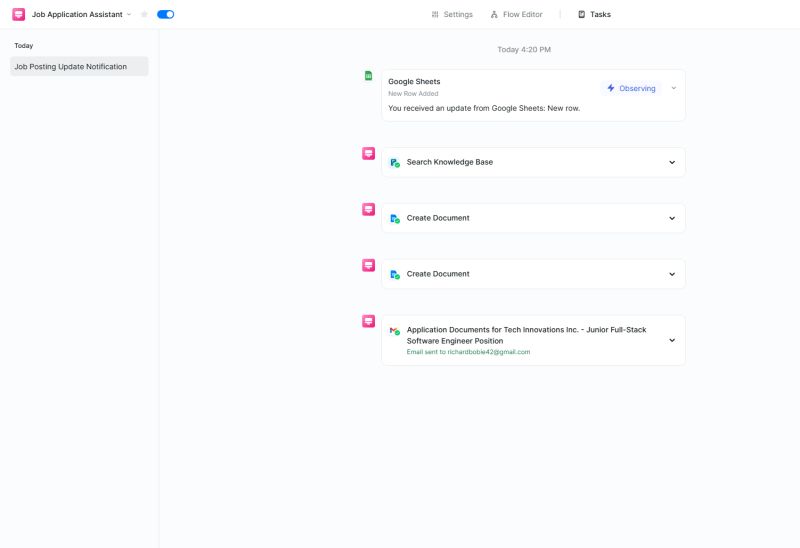
Task: Click the Today 4:20 PM timestamp
Action: [x=524, y=49]
